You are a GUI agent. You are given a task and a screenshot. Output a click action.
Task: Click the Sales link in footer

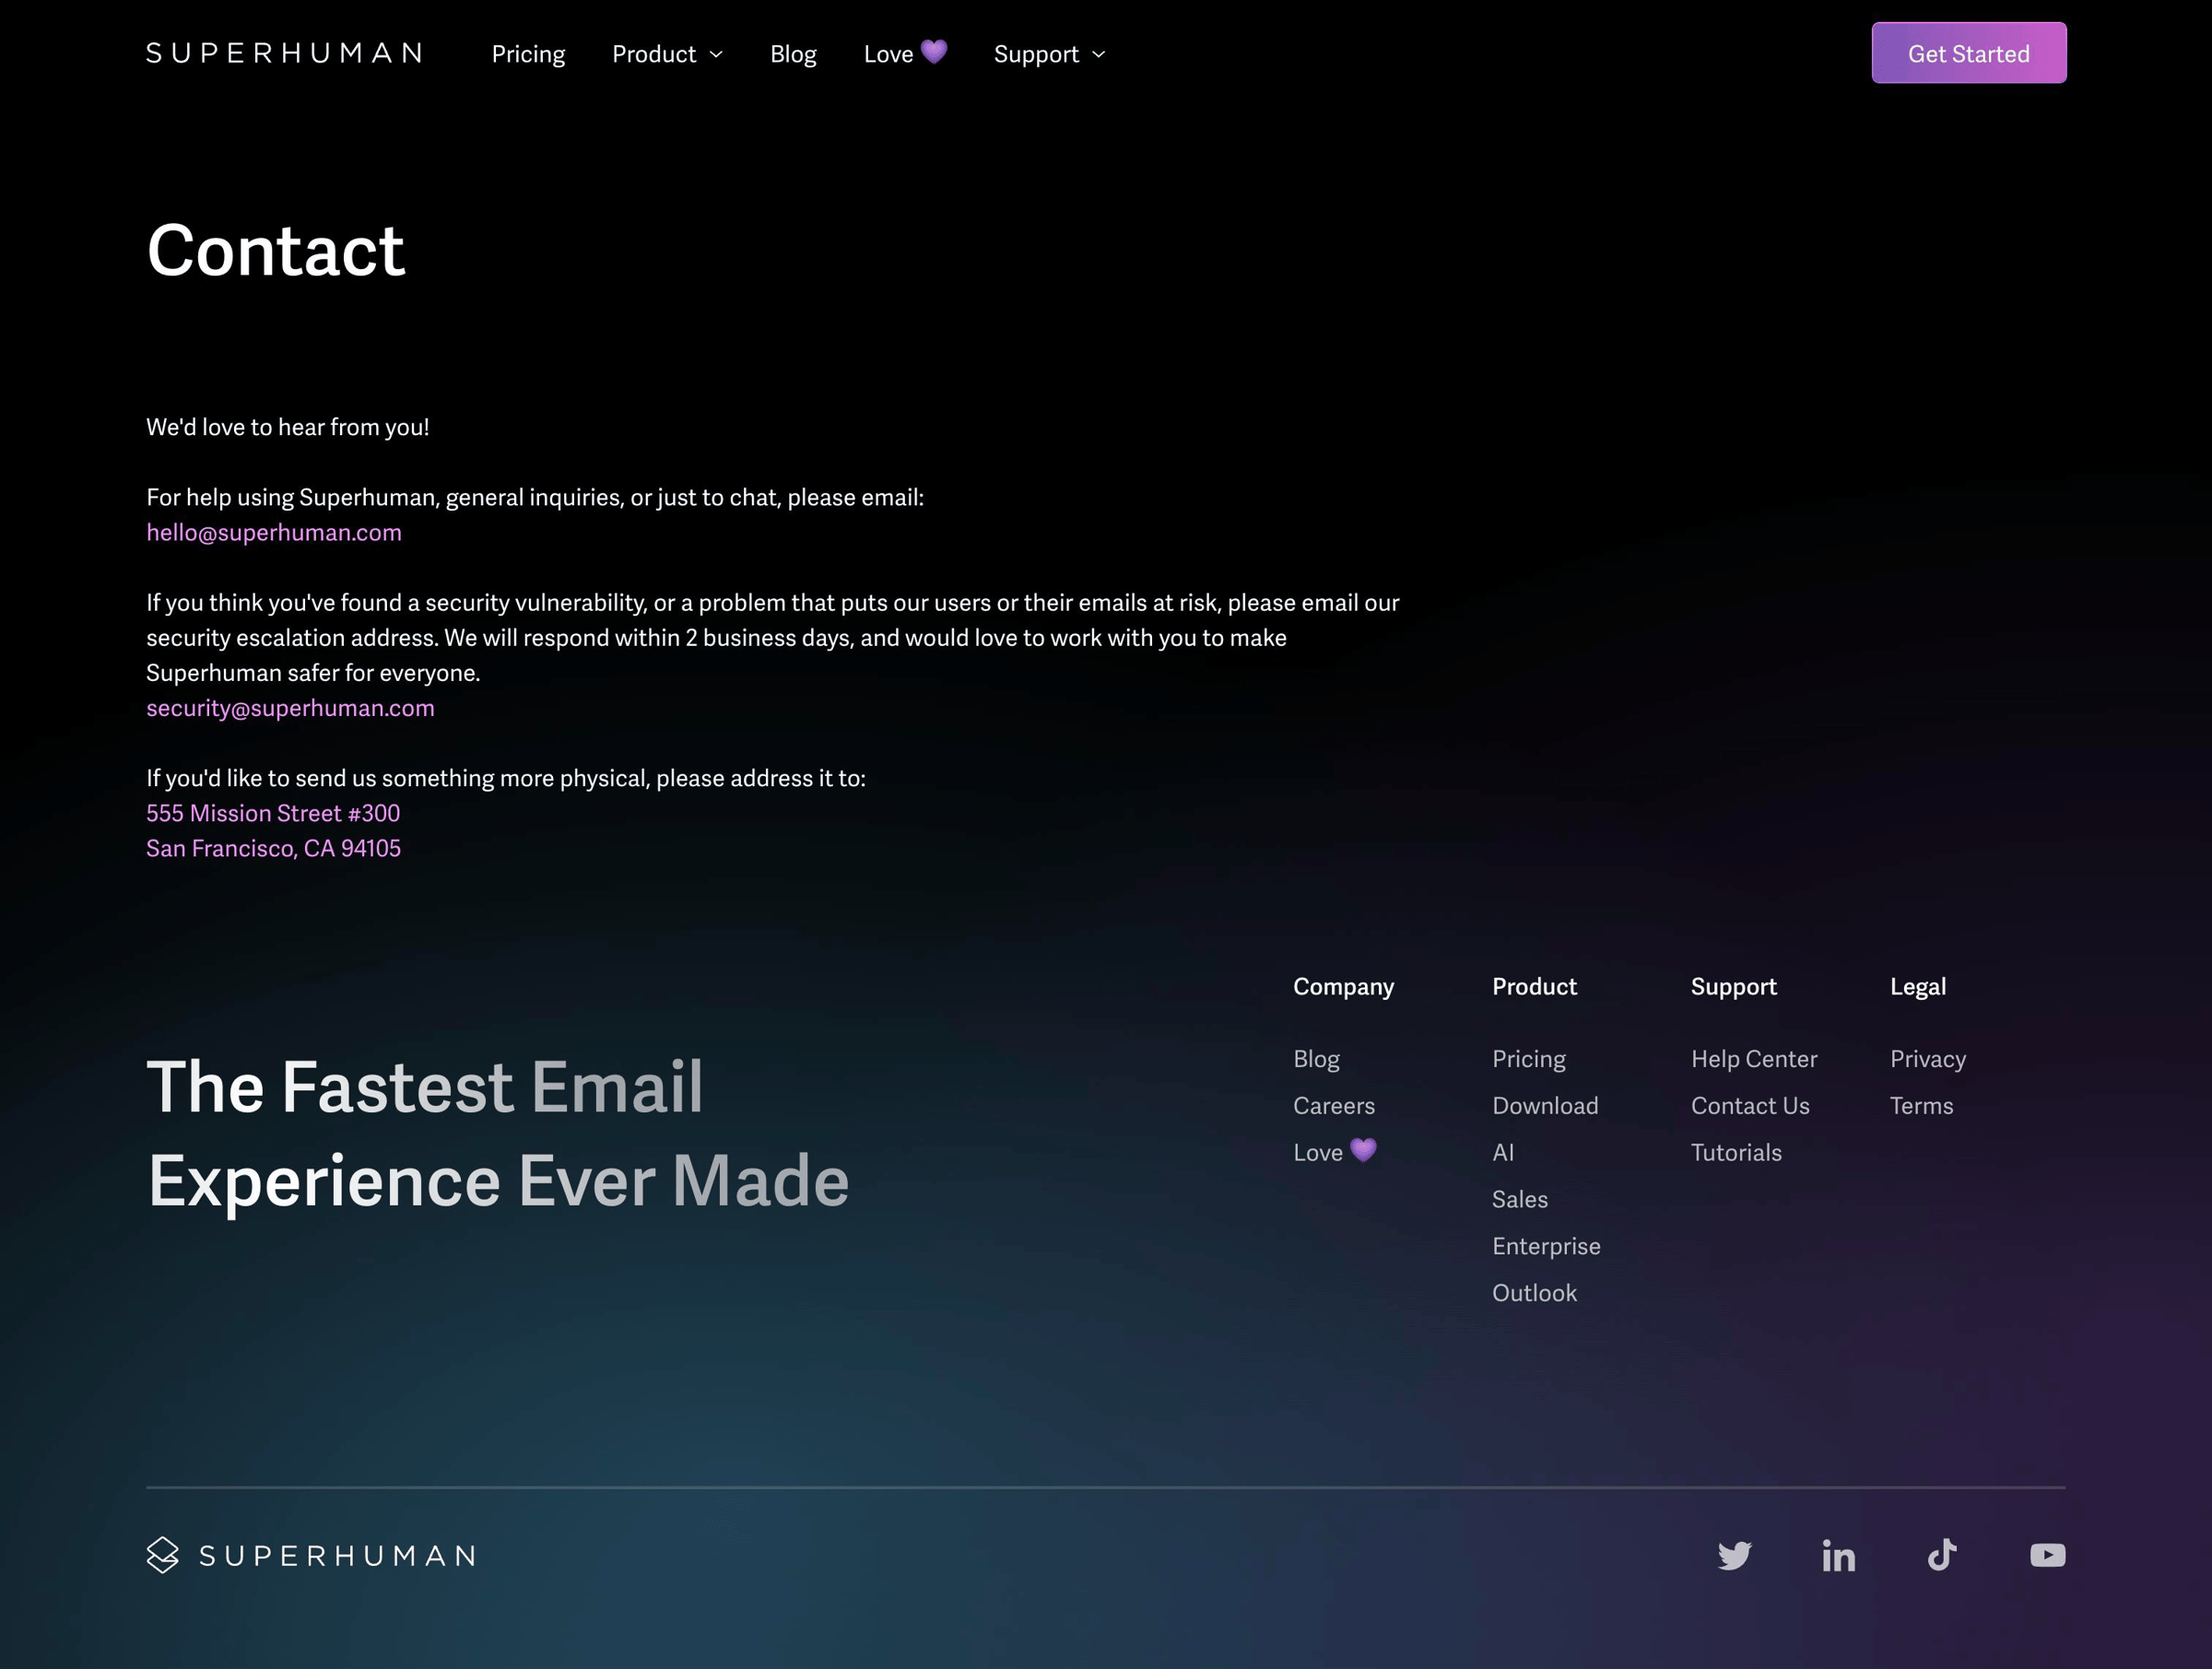pyautogui.click(x=1519, y=1200)
